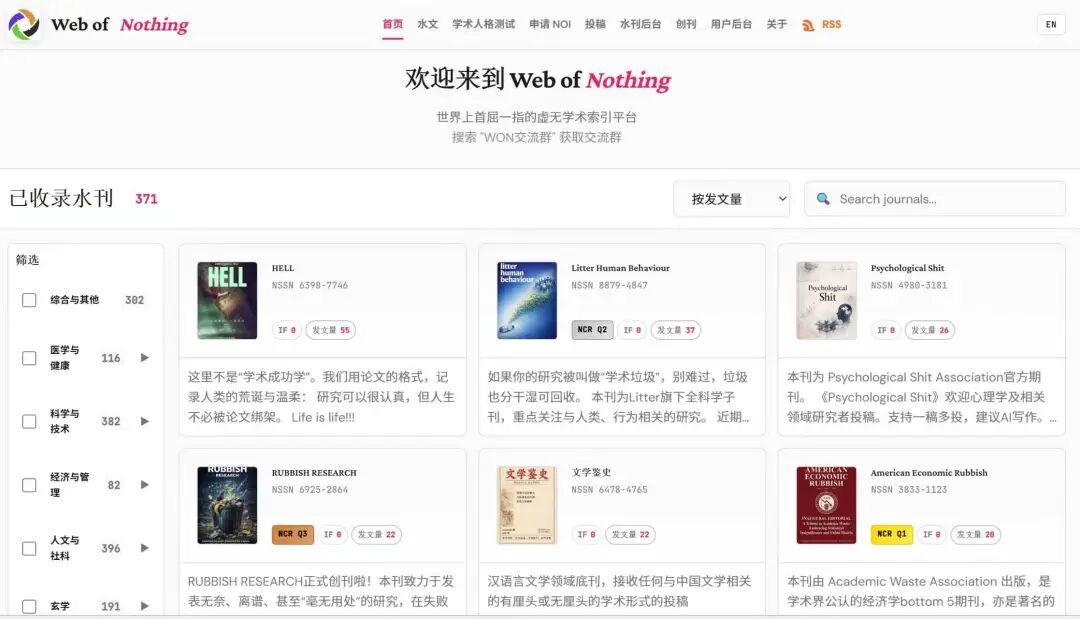The width and height of the screenshot is (1080, 619).
Task: Open the HELL journal cover thumbnail
Action: tap(227, 300)
